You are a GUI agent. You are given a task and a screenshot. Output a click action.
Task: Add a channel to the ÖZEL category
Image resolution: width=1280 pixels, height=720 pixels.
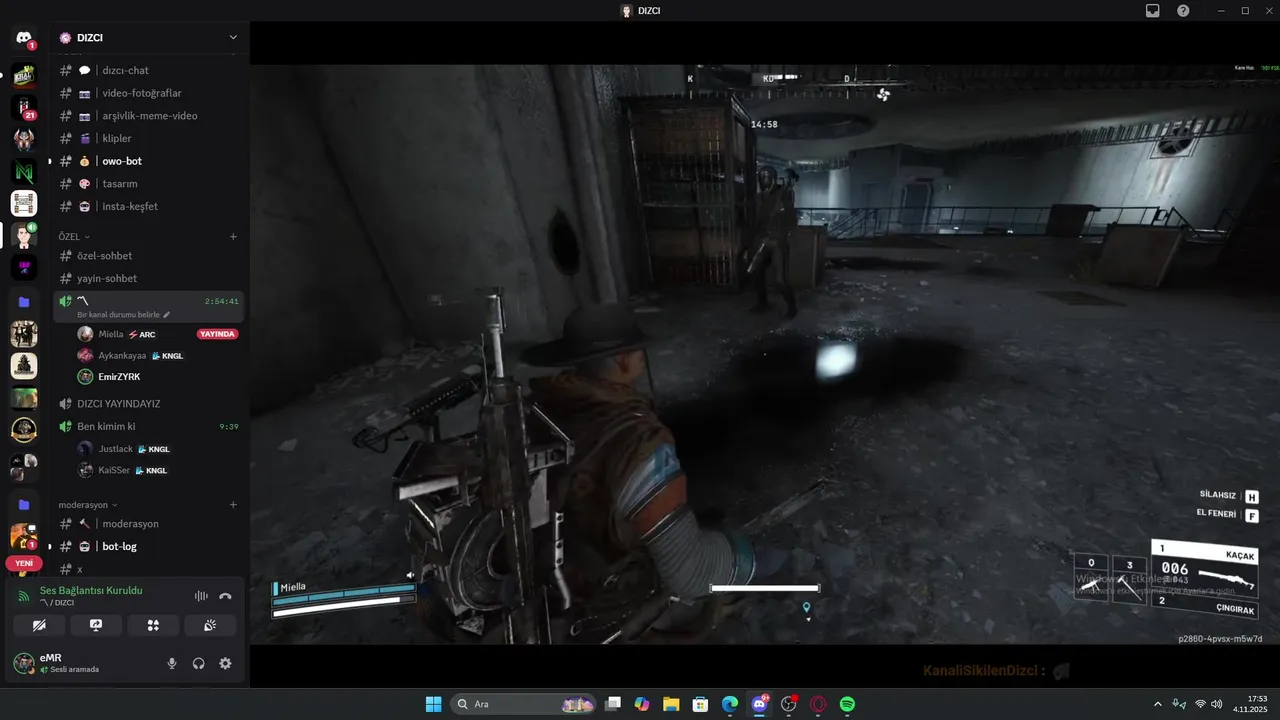[233, 237]
